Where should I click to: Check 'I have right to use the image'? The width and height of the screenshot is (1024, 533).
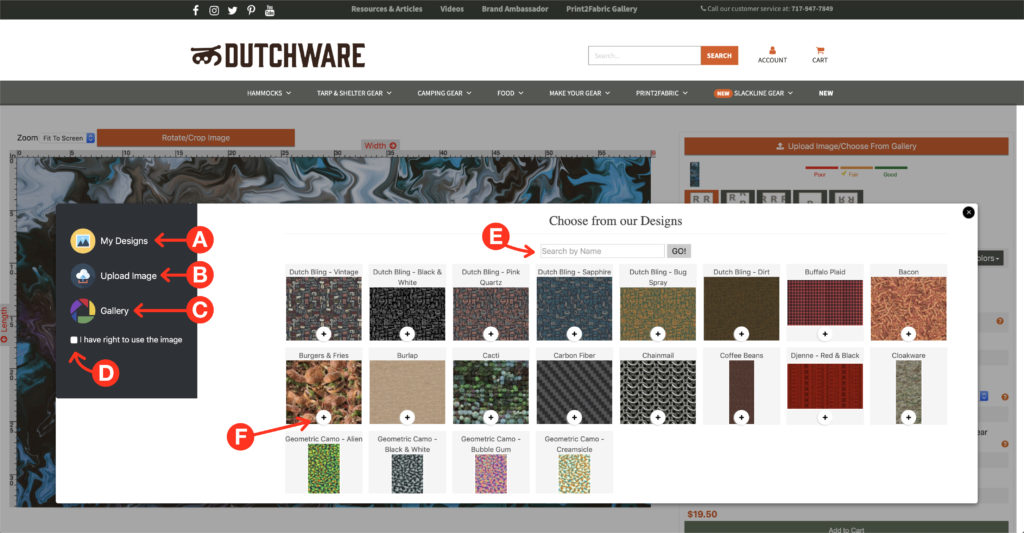tap(74, 340)
